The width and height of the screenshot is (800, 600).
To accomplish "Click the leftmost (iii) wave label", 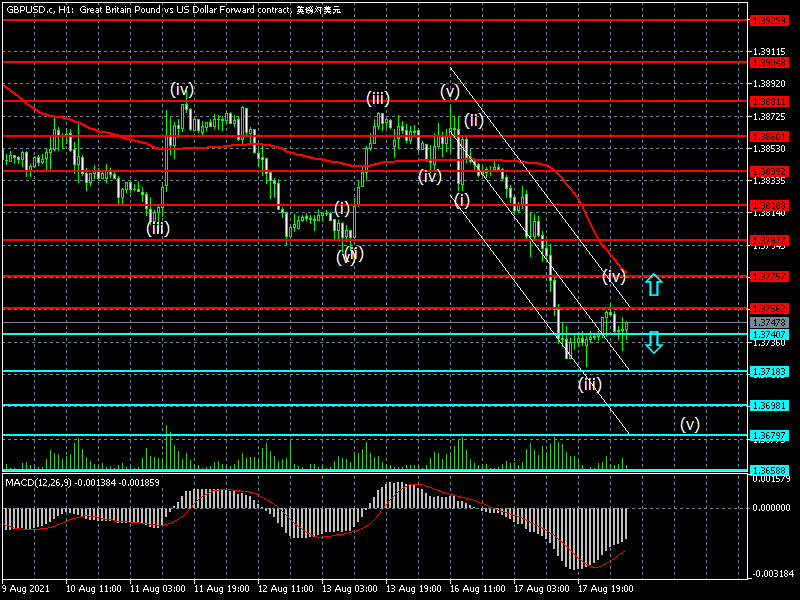I will pyautogui.click(x=157, y=228).
